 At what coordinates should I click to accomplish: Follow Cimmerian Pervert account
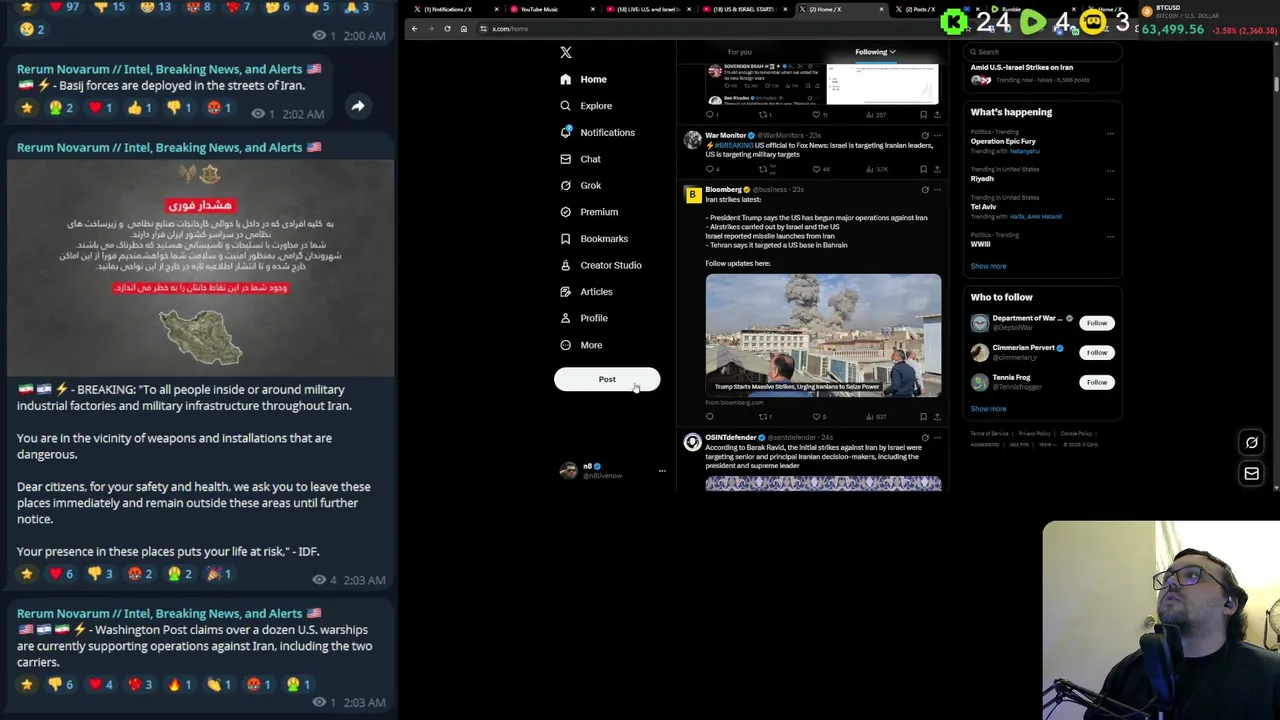tap(1097, 353)
